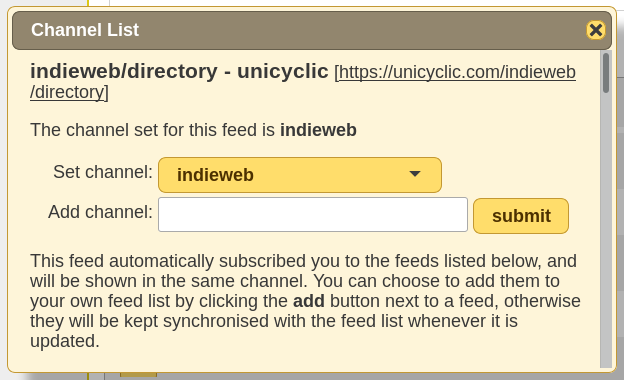Click the "Add channel:" label
Viewport: 624px width, 380px height.
[x=100, y=212]
